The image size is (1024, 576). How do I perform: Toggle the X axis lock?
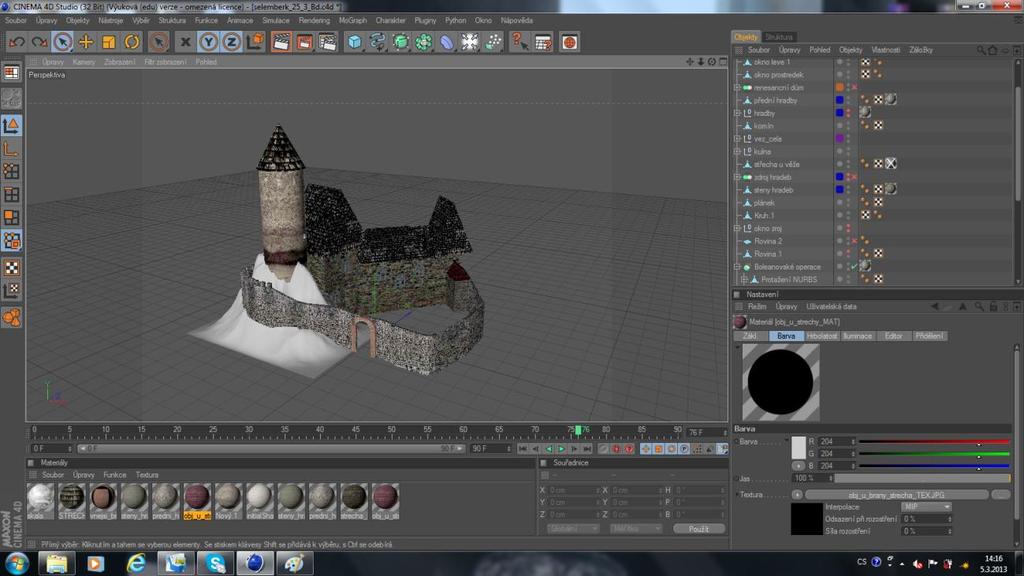[185, 42]
